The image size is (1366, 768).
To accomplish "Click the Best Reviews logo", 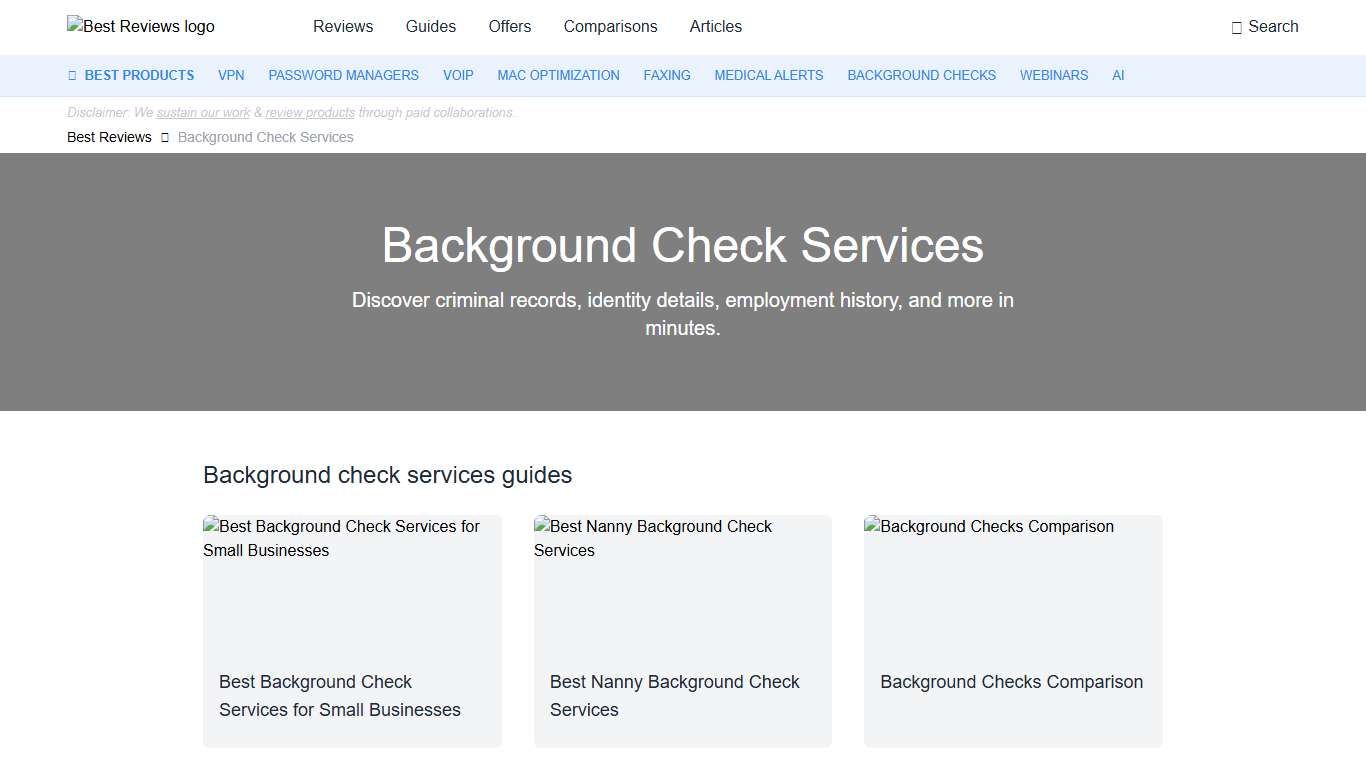I will pyautogui.click(x=140, y=26).
